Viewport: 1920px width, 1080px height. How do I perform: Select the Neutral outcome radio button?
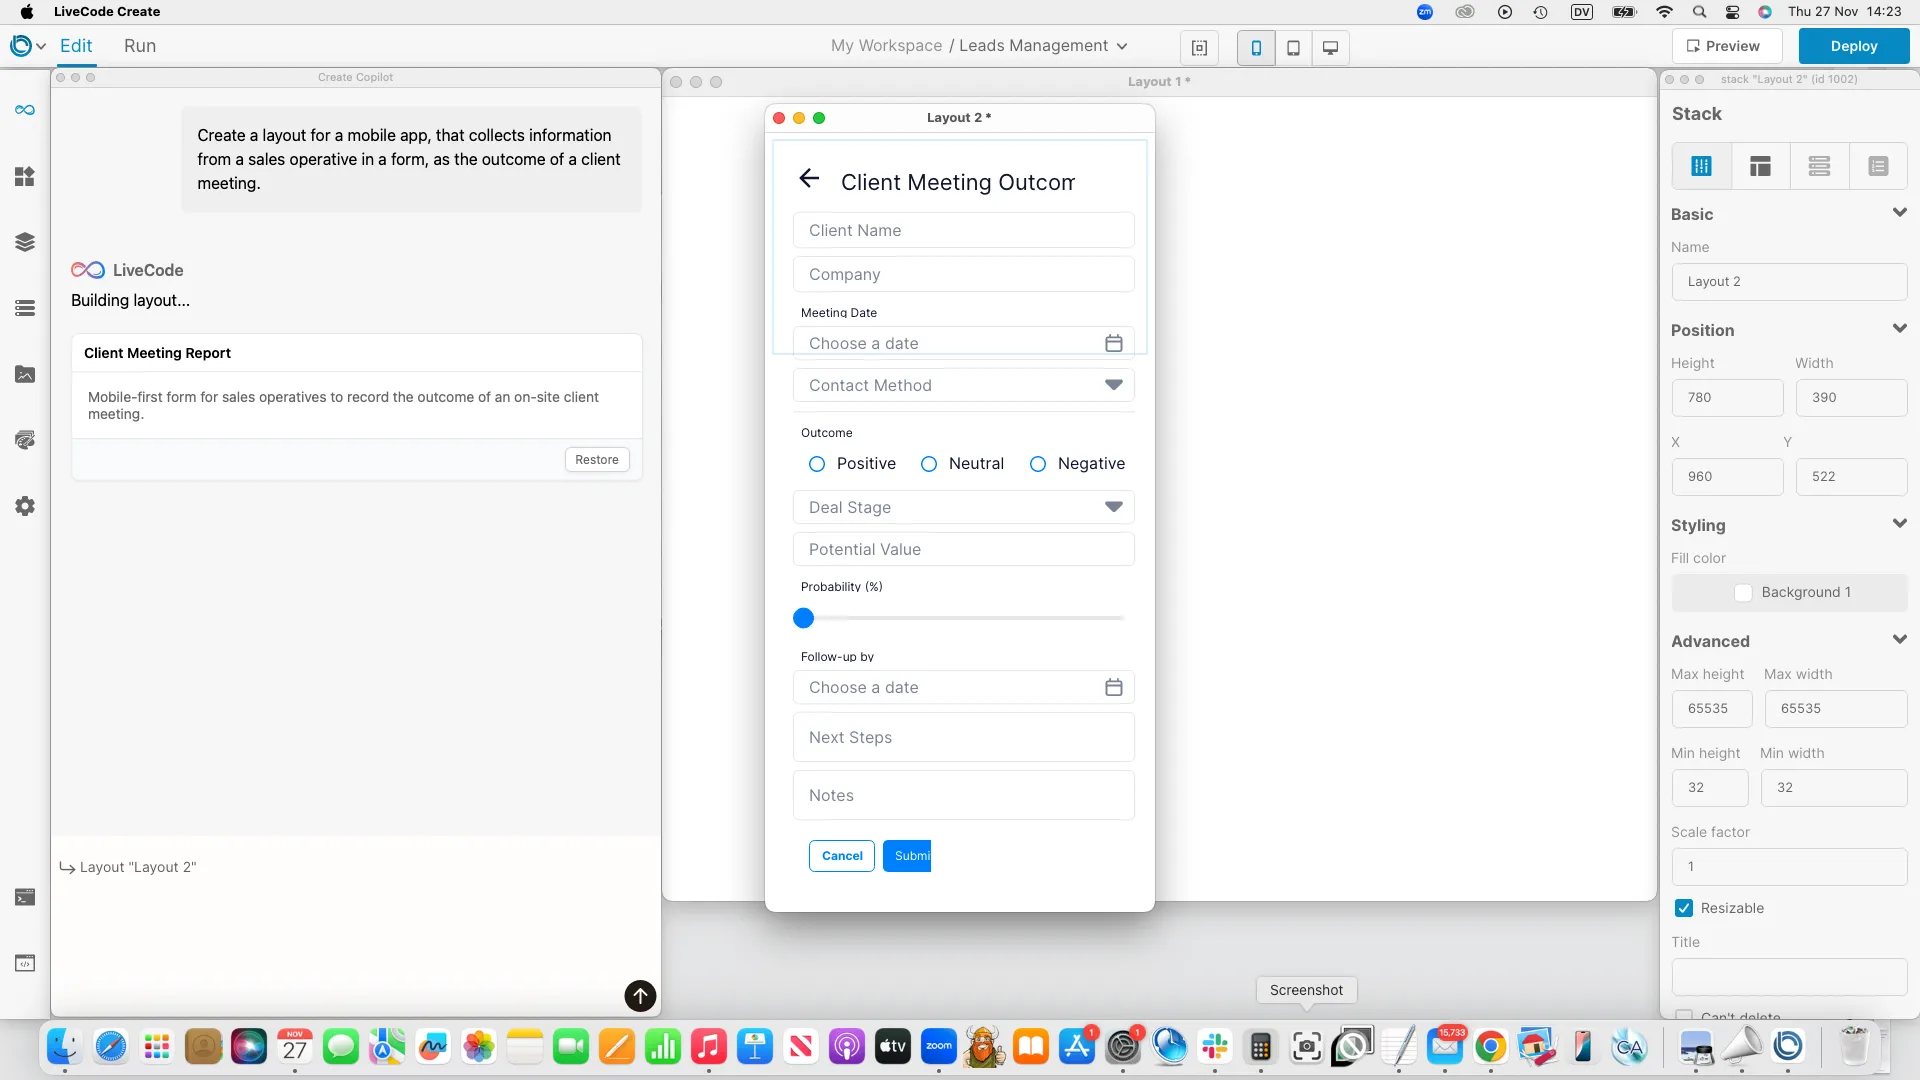click(930, 464)
